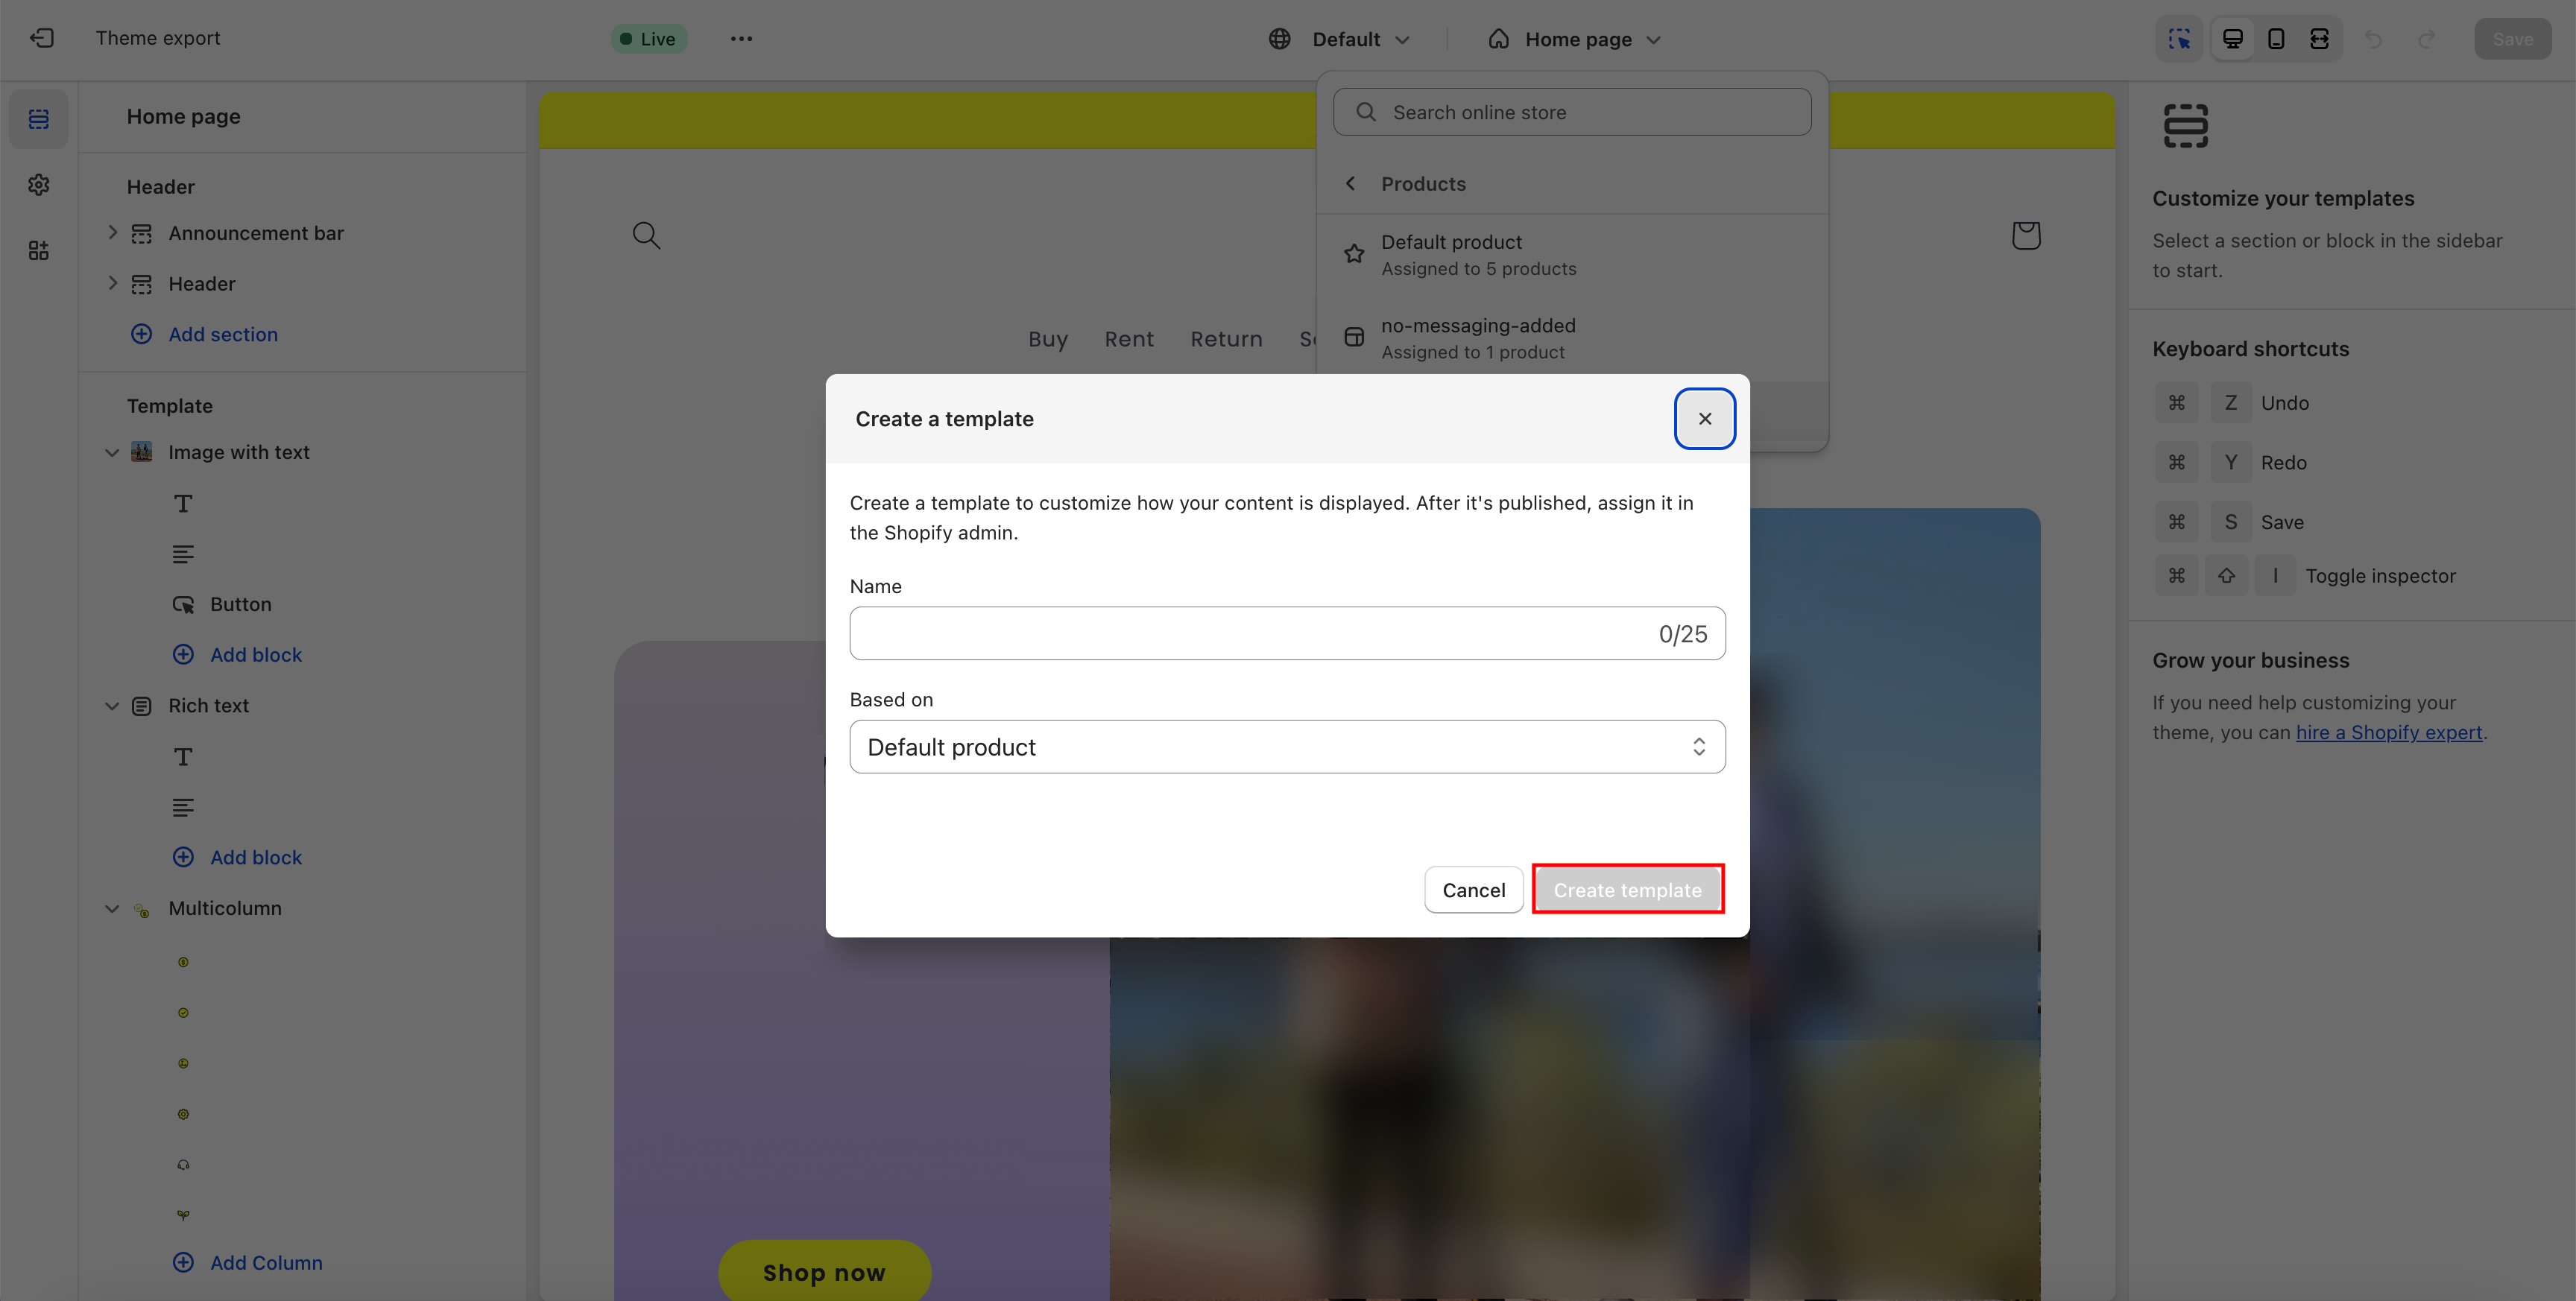2576x1301 pixels.
Task: Collapse the Multicolumn section
Action: coord(112,909)
